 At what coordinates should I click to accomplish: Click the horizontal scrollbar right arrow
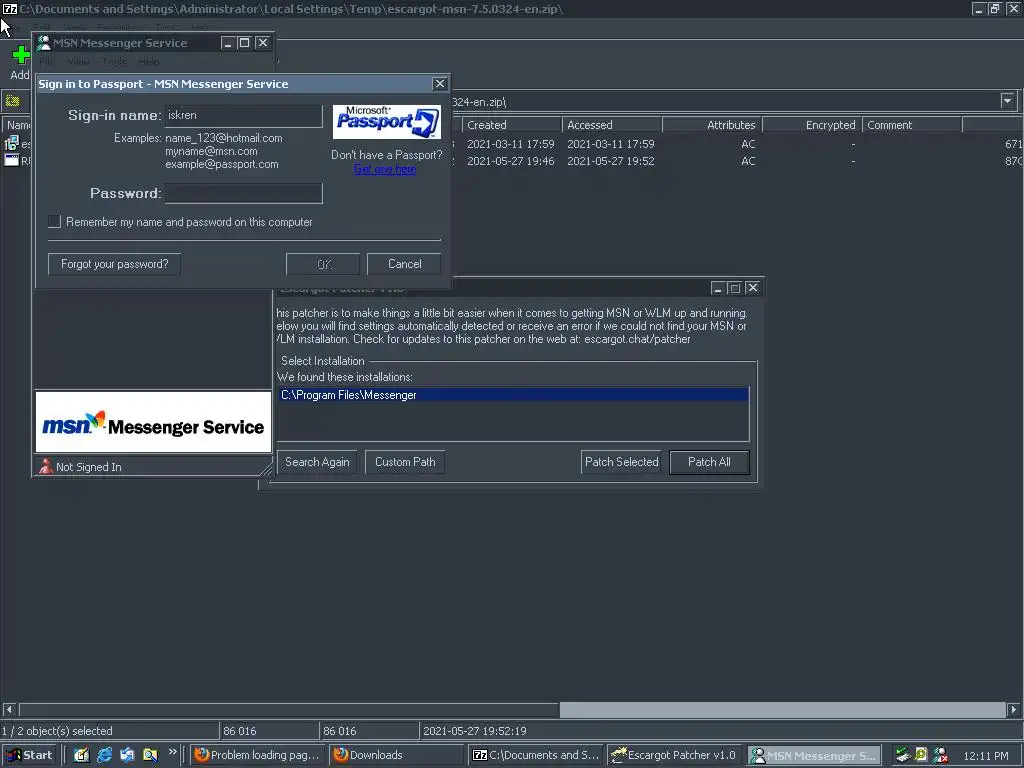(1014, 709)
